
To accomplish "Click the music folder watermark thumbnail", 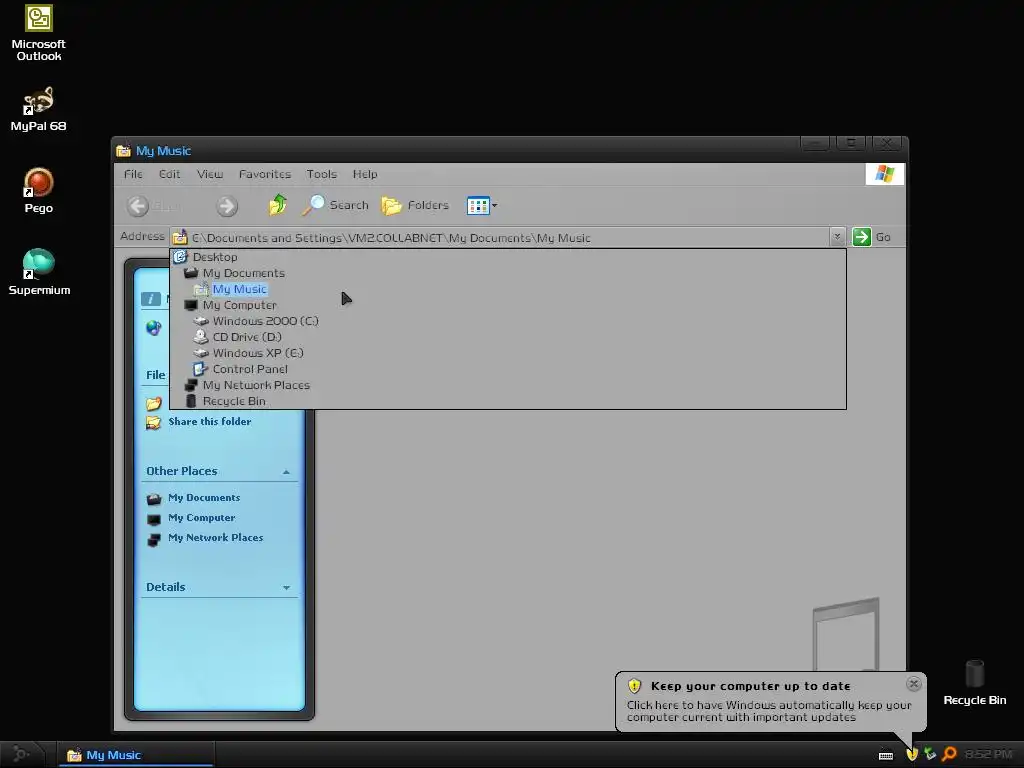I will point(846,634).
